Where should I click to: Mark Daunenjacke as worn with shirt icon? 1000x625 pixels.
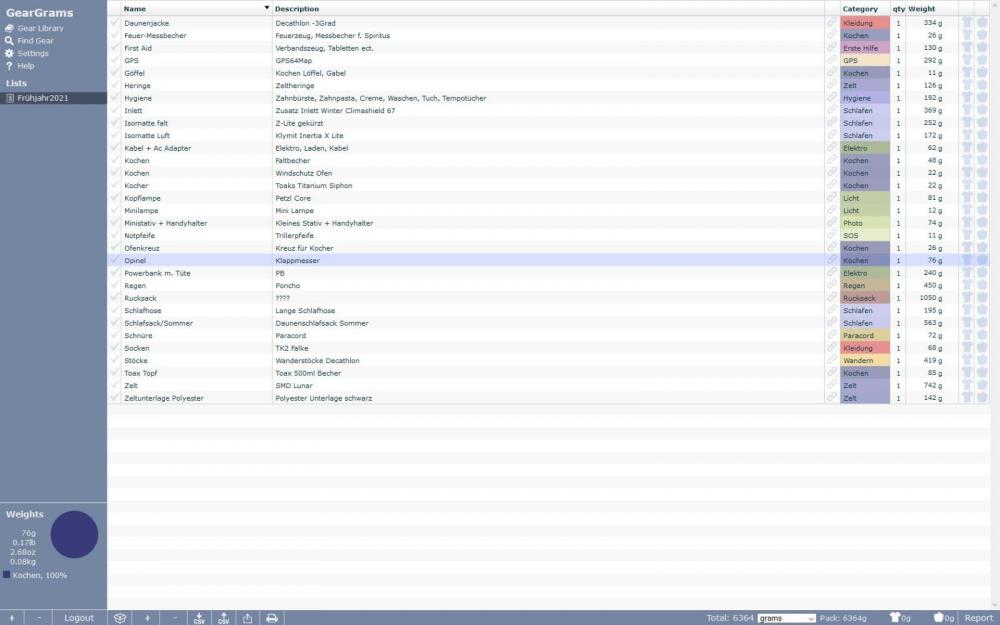point(967,22)
